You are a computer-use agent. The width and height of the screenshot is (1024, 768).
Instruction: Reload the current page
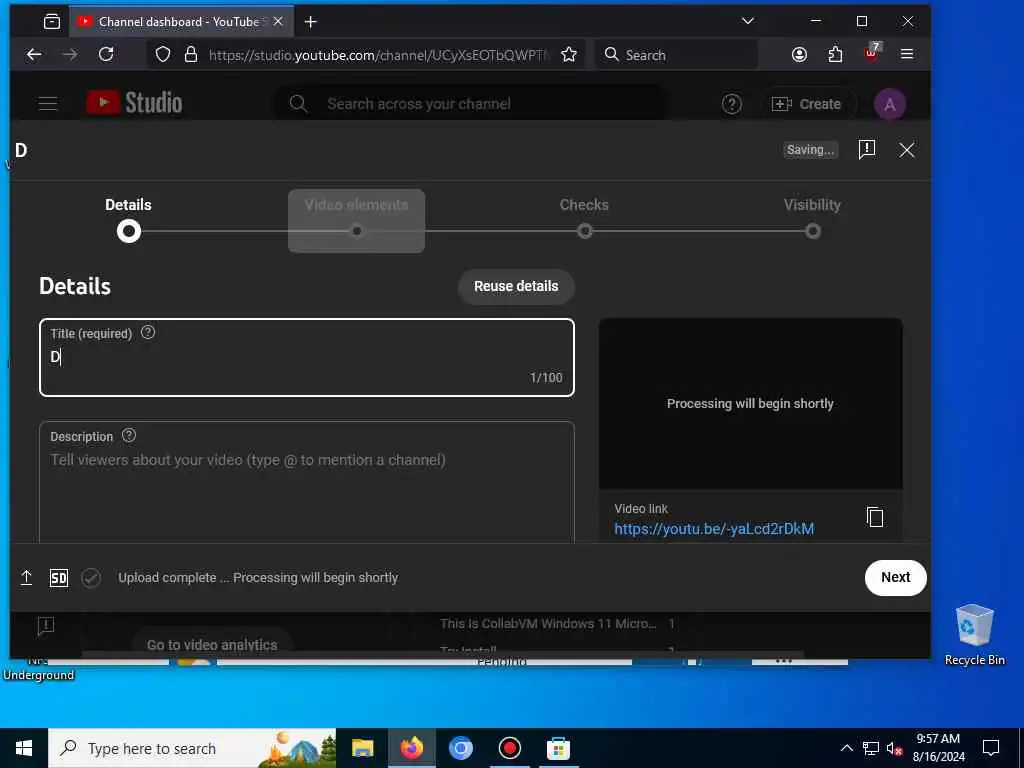click(106, 54)
